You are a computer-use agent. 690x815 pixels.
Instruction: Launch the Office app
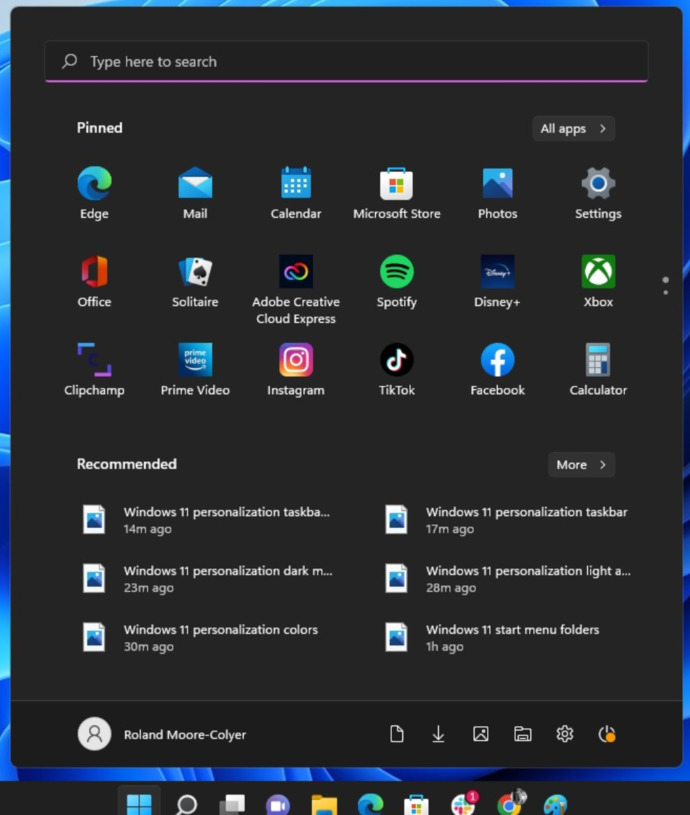point(94,281)
